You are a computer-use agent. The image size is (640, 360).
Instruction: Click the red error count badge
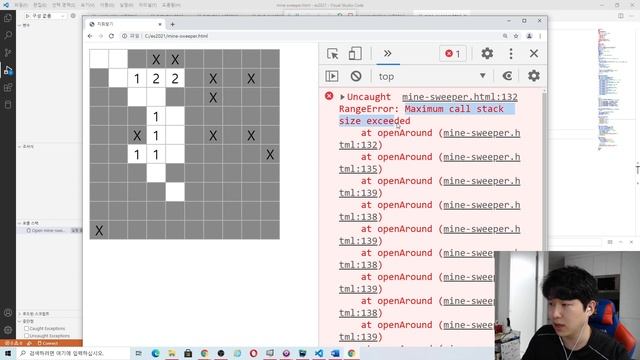pyautogui.click(x=453, y=53)
